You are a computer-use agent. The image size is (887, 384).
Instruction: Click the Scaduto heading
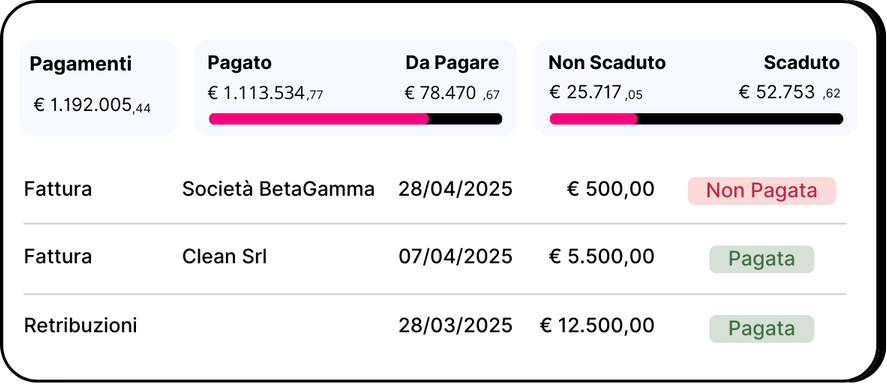click(802, 63)
